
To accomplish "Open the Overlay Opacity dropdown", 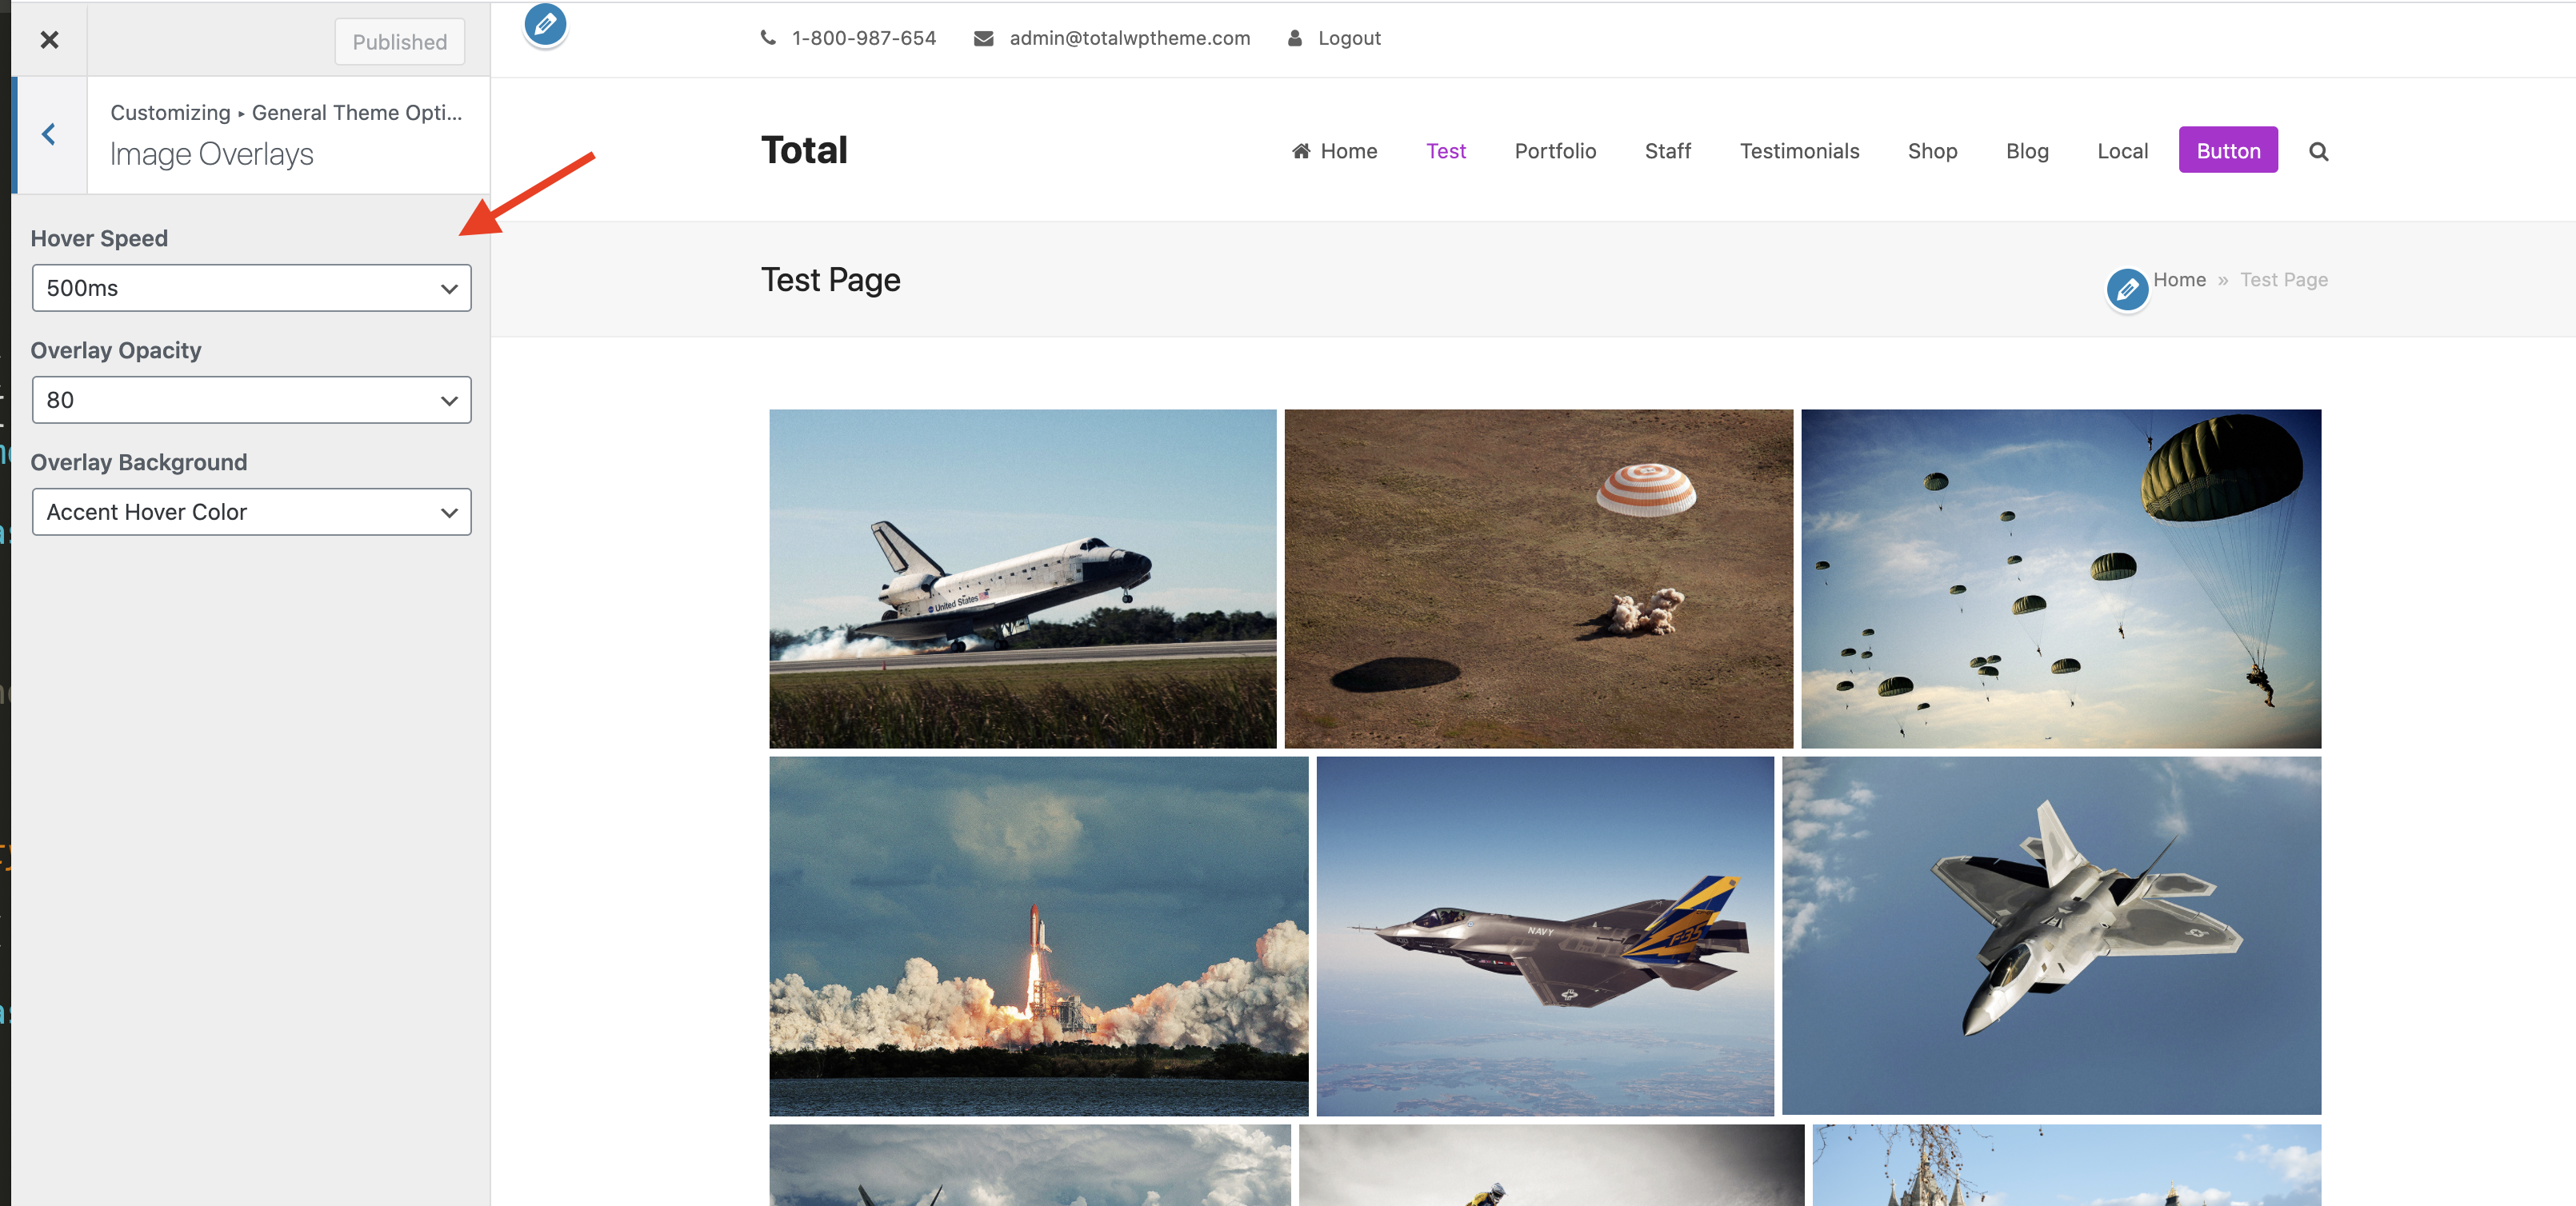I will pos(251,400).
